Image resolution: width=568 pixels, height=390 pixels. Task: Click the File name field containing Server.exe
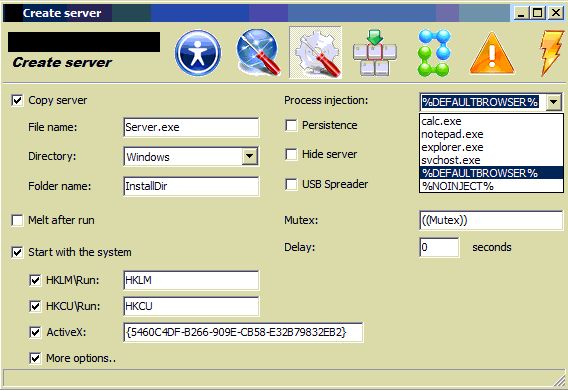191,127
